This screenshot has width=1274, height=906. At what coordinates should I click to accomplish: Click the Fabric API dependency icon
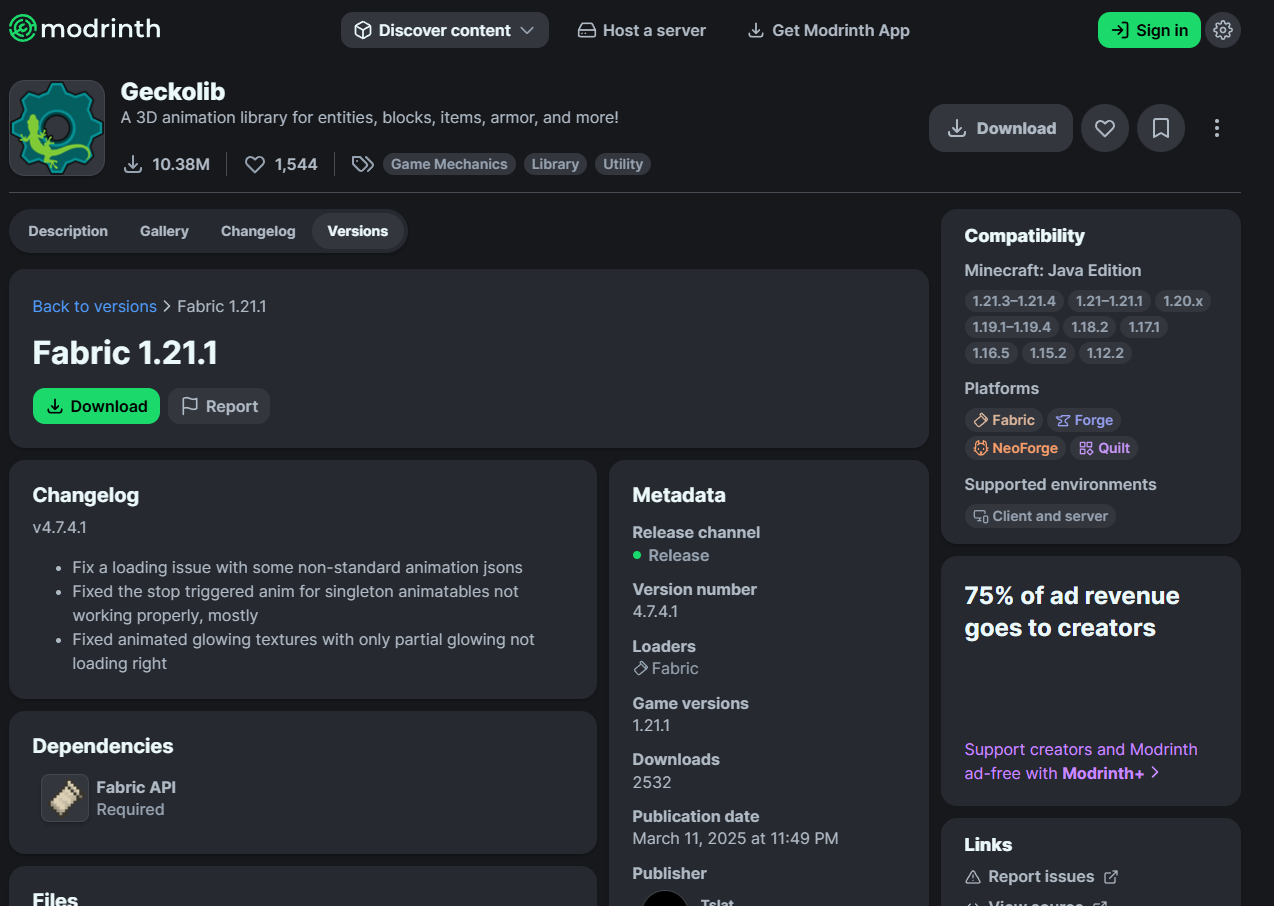click(65, 798)
